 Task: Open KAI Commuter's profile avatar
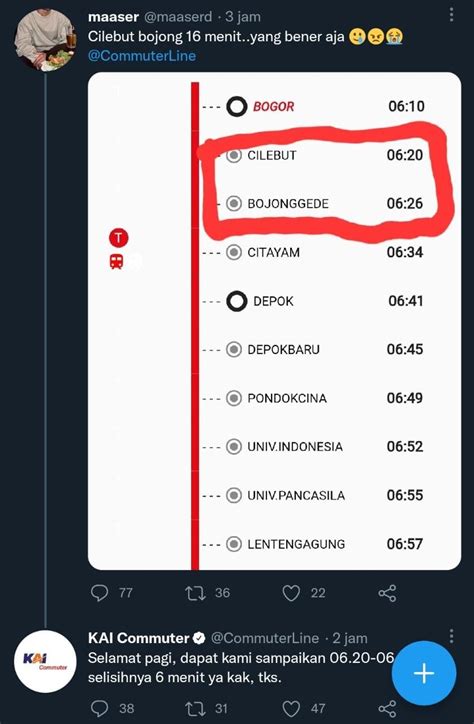click(45, 661)
